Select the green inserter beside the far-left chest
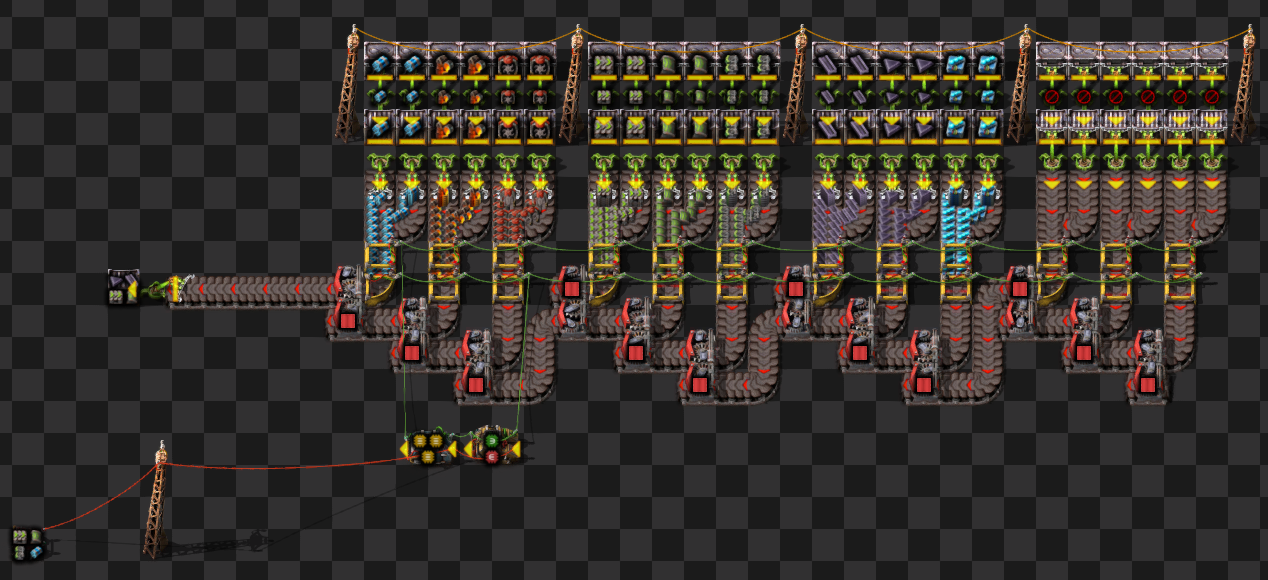 tap(156, 290)
